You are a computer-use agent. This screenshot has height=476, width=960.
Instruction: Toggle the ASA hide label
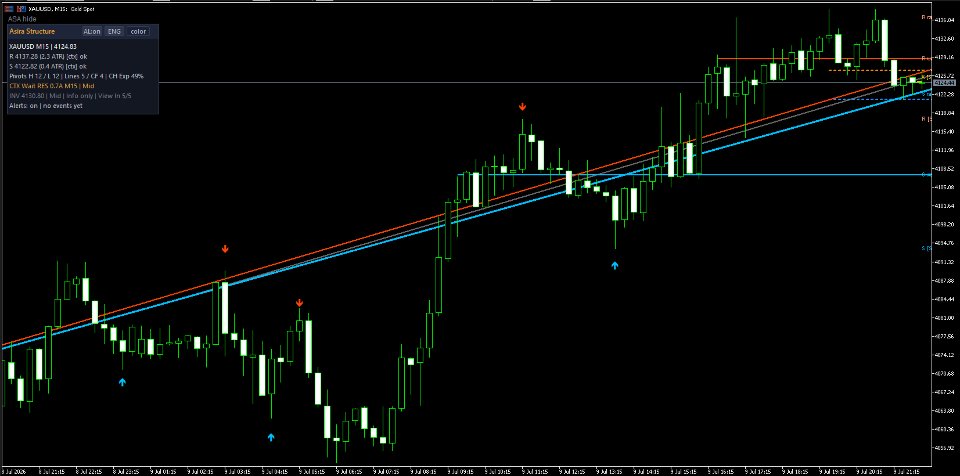pyautogui.click(x=23, y=20)
